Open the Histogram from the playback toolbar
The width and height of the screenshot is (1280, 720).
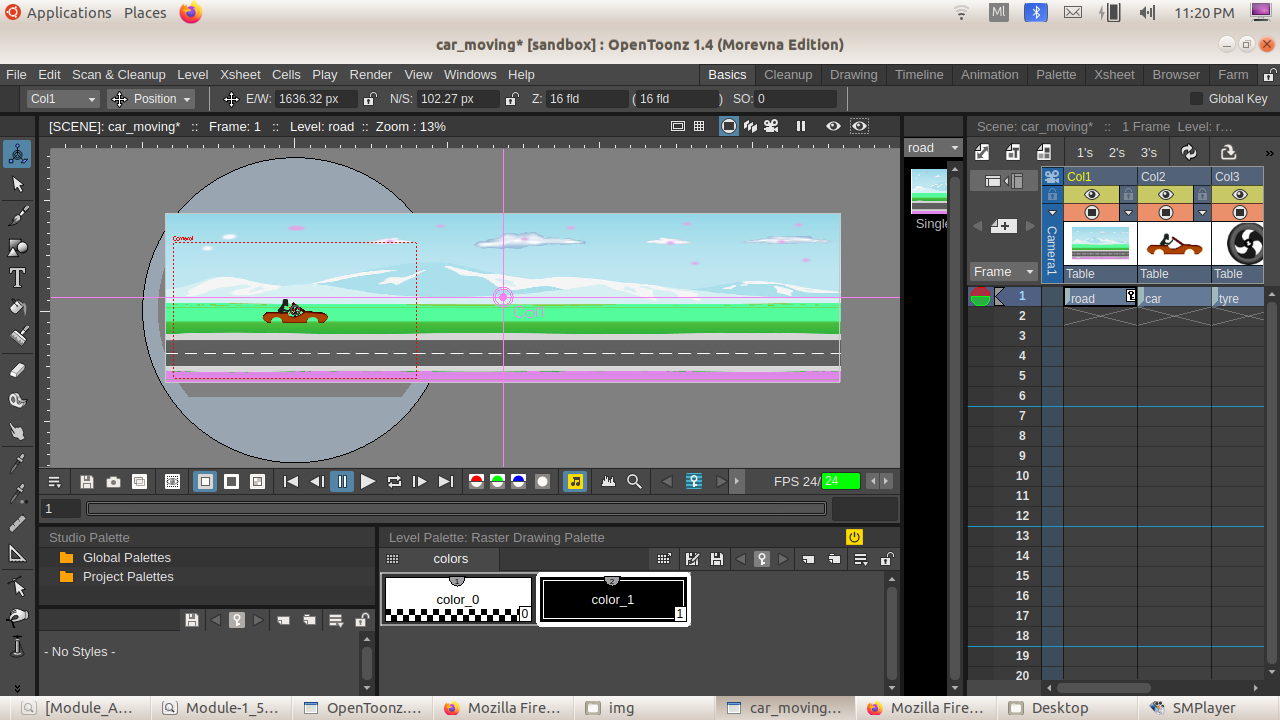(x=608, y=481)
